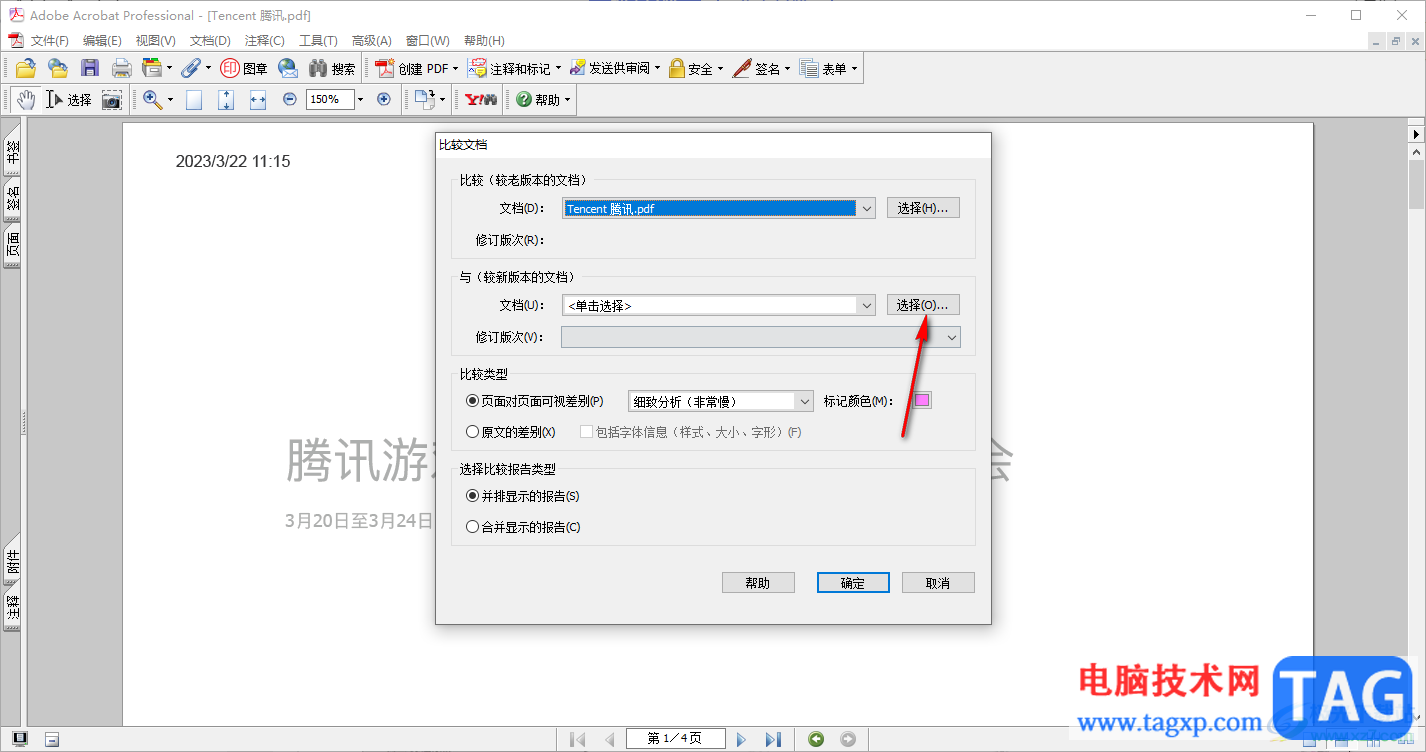Viewport: 1426px width, 752px height.
Task: Save the document with the floppy disk icon
Action: pyautogui.click(x=90, y=68)
